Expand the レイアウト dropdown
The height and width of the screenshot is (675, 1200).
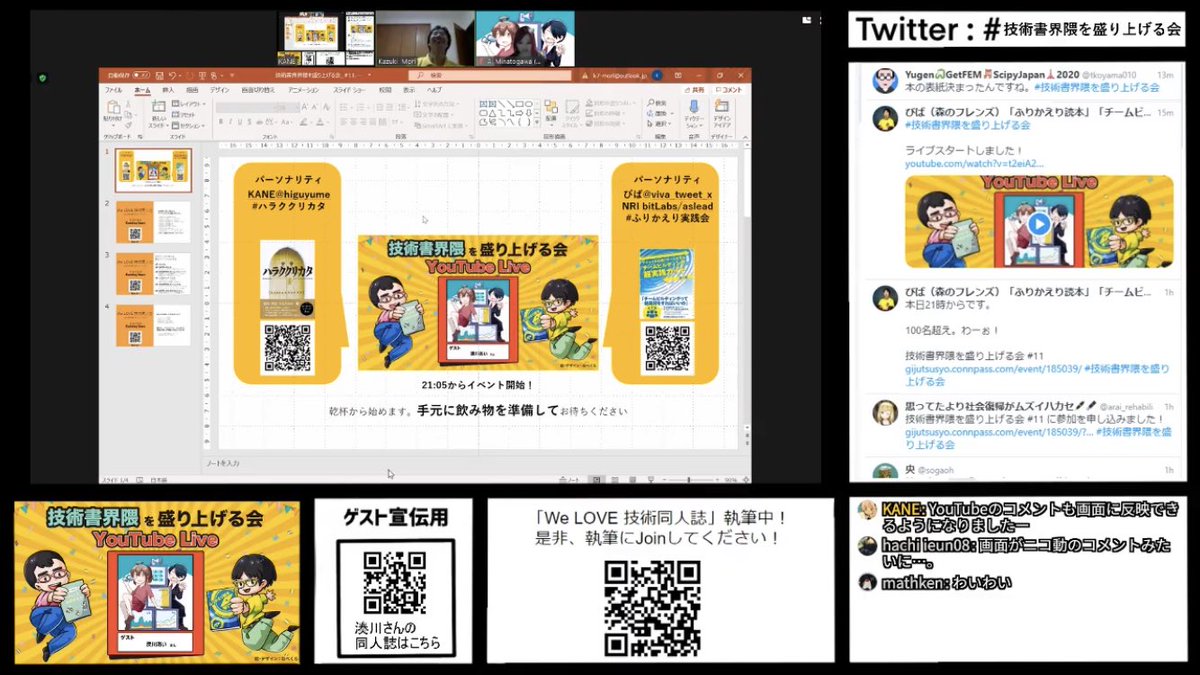[188, 104]
